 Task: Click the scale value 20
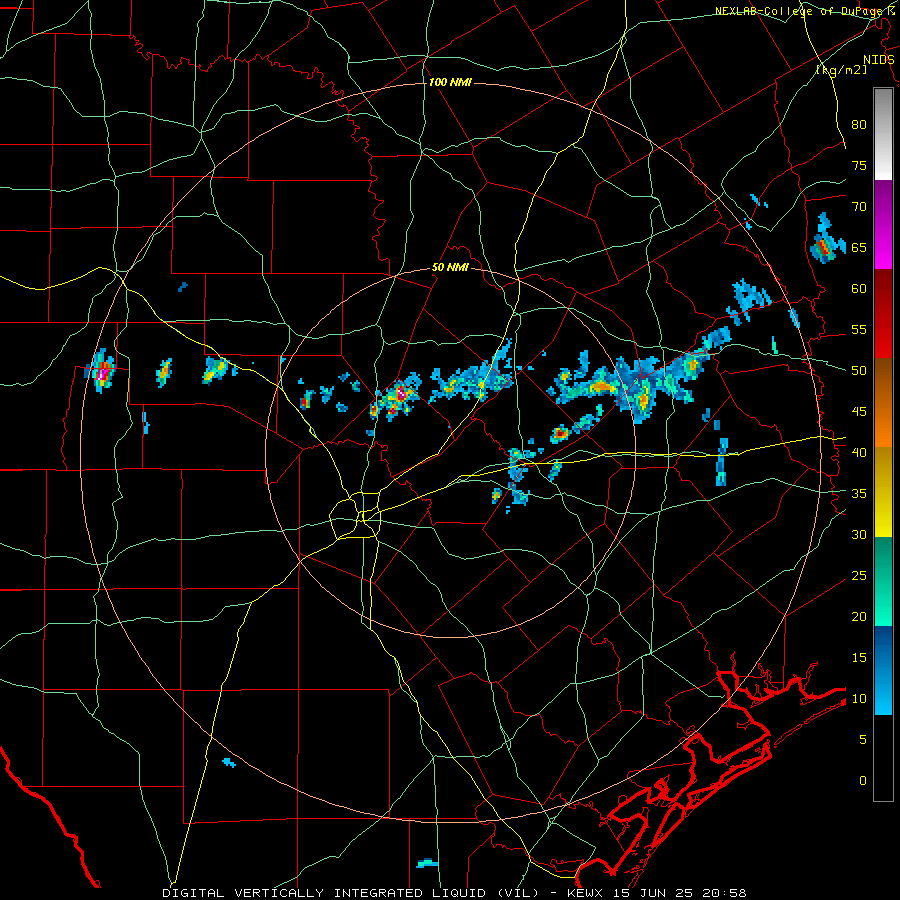[x=859, y=616]
